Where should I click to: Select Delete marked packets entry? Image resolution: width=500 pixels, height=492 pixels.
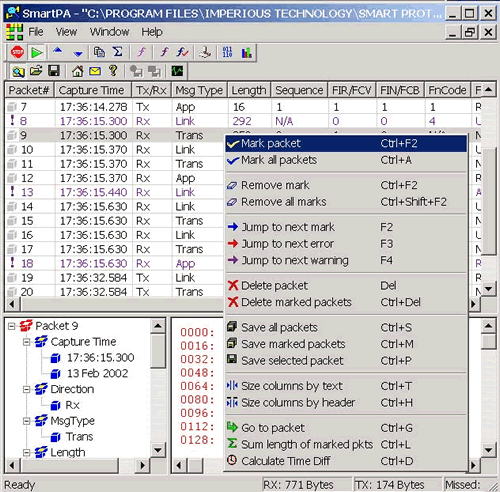pyautogui.click(x=346, y=302)
